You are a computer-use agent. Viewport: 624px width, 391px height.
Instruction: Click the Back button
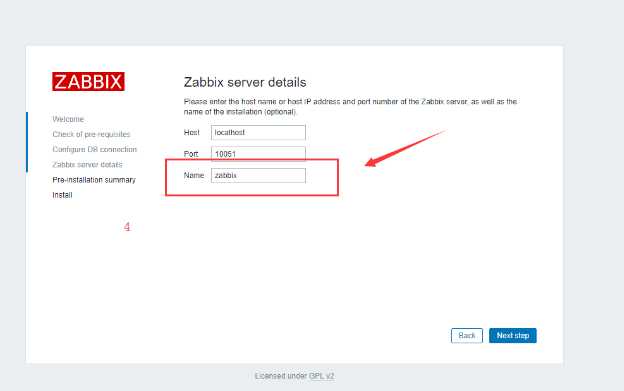click(x=467, y=335)
